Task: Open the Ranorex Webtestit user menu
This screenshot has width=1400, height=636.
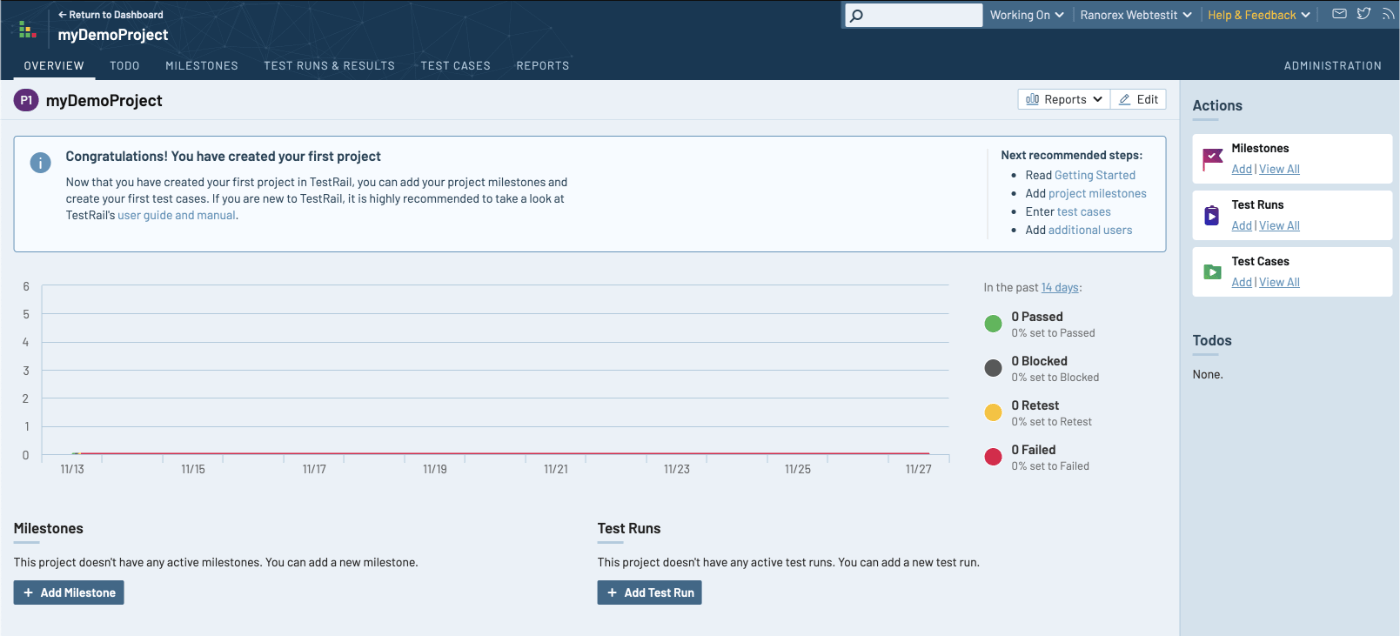Action: [x=1136, y=15]
